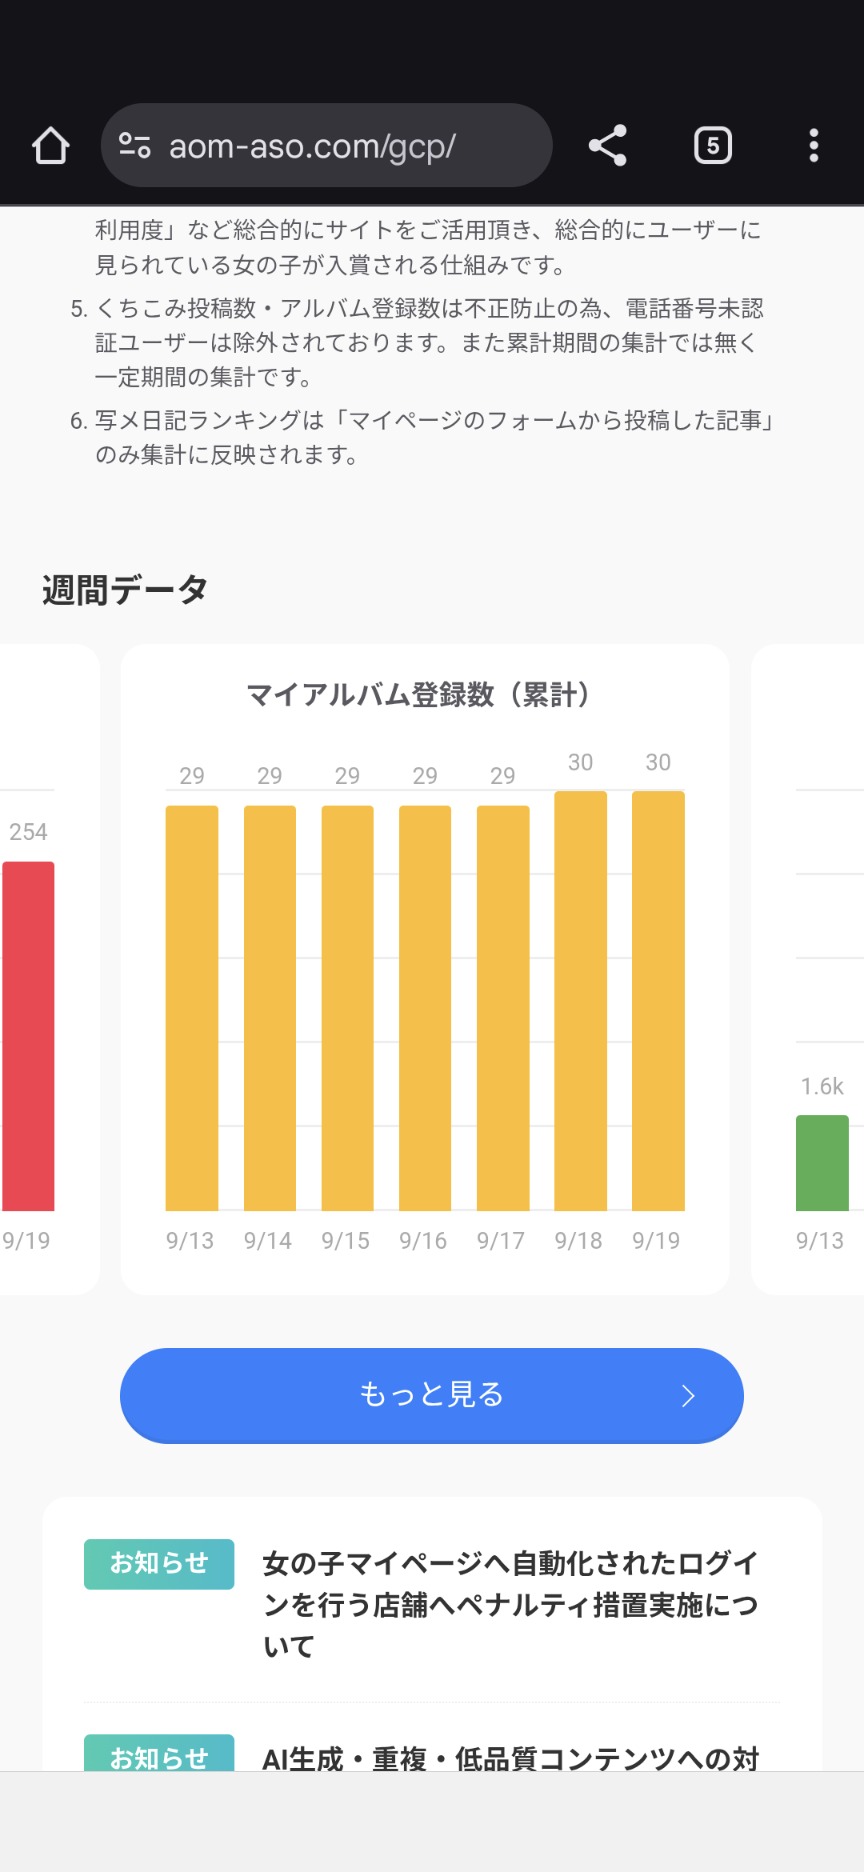Viewport: 864px width, 1872px height.
Task: Click the aom-aso.com/gcp/ address bar
Action: [x=330, y=146]
